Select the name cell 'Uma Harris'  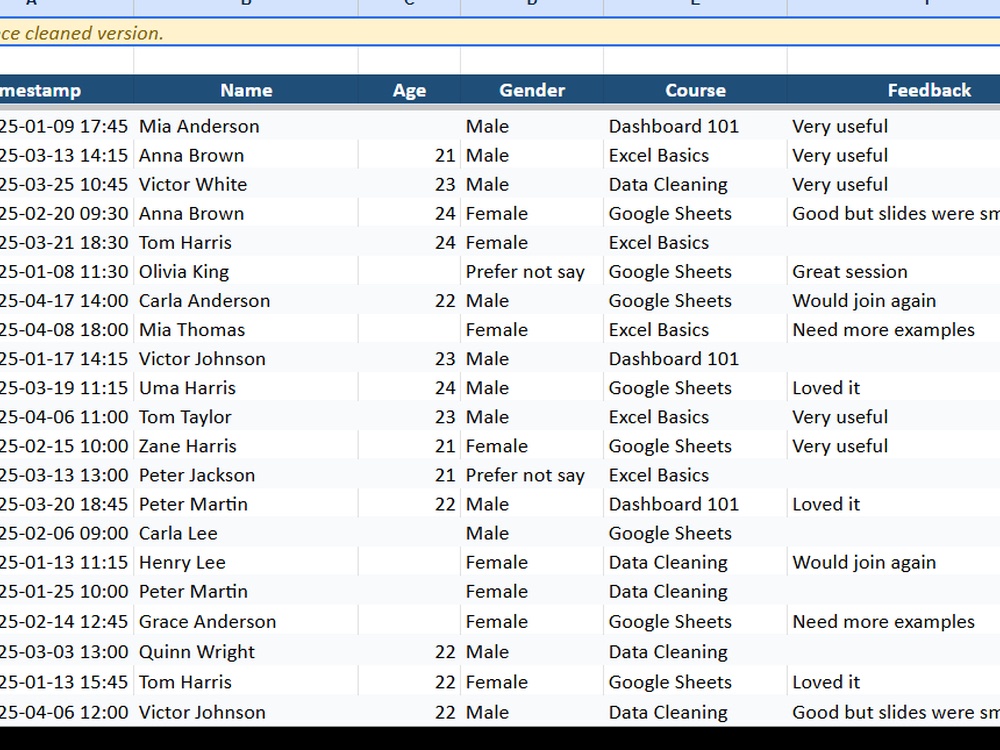point(246,388)
